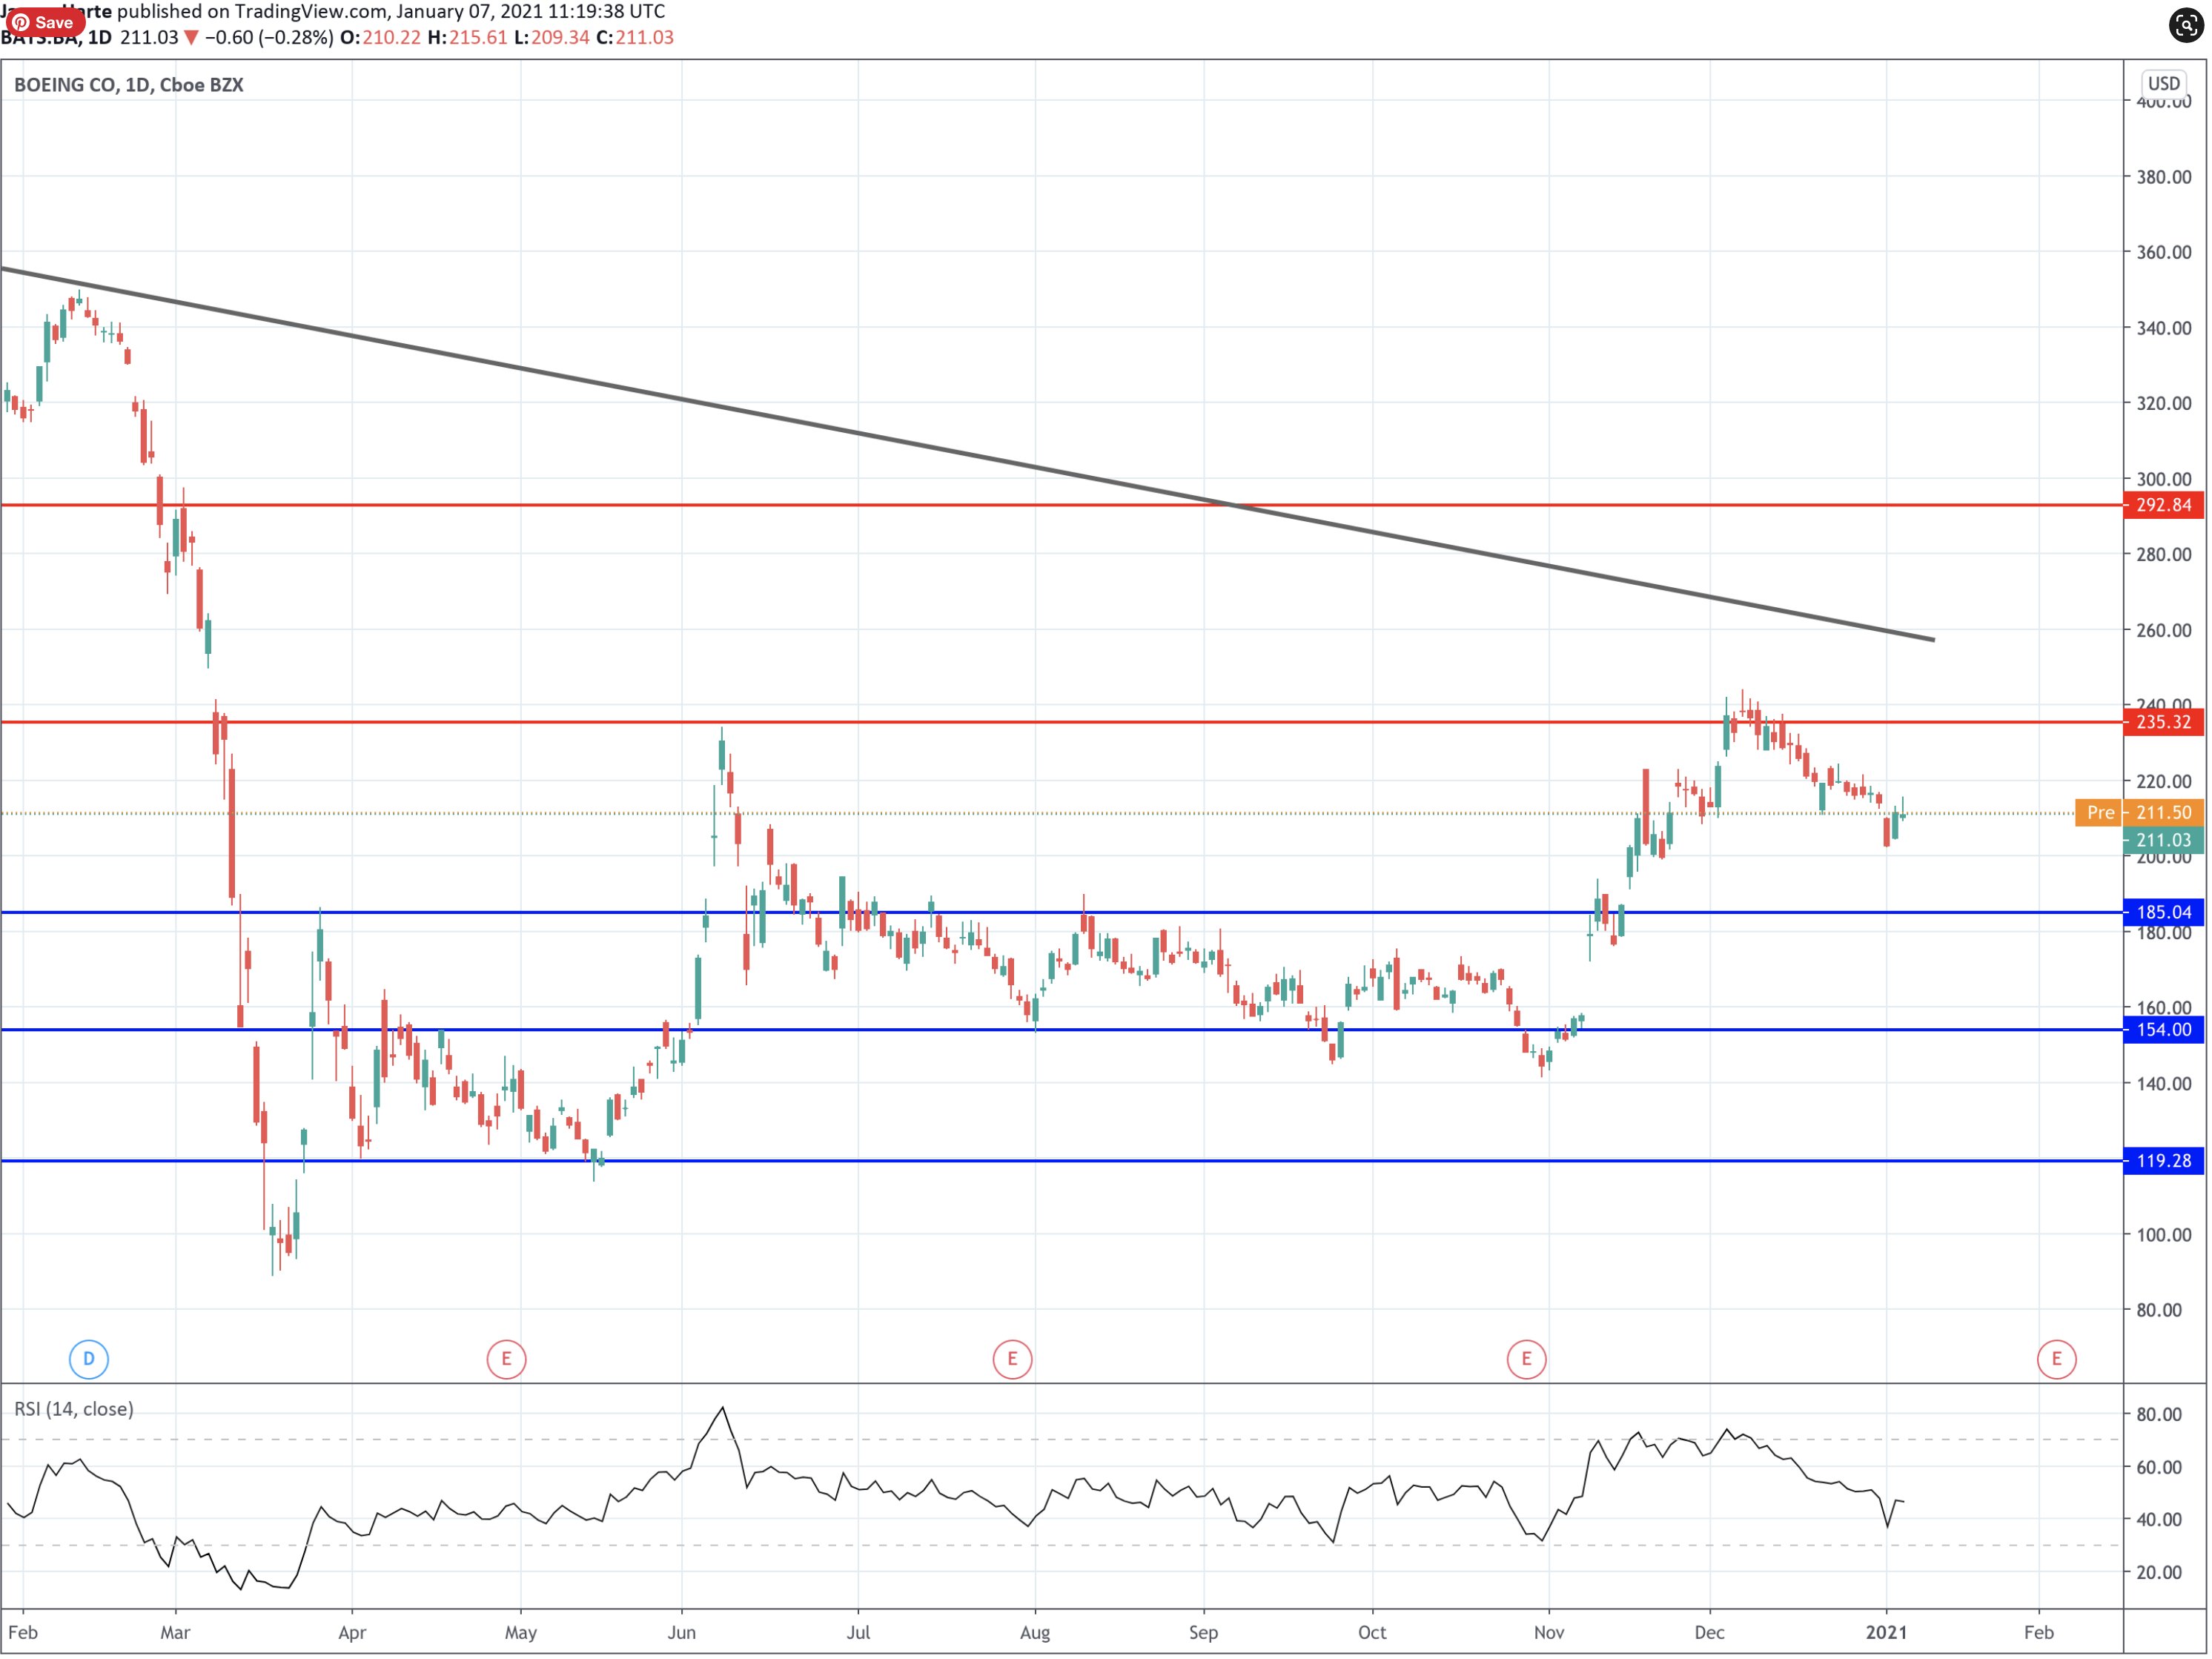Click the green 211.03 last price tag

(x=2163, y=840)
